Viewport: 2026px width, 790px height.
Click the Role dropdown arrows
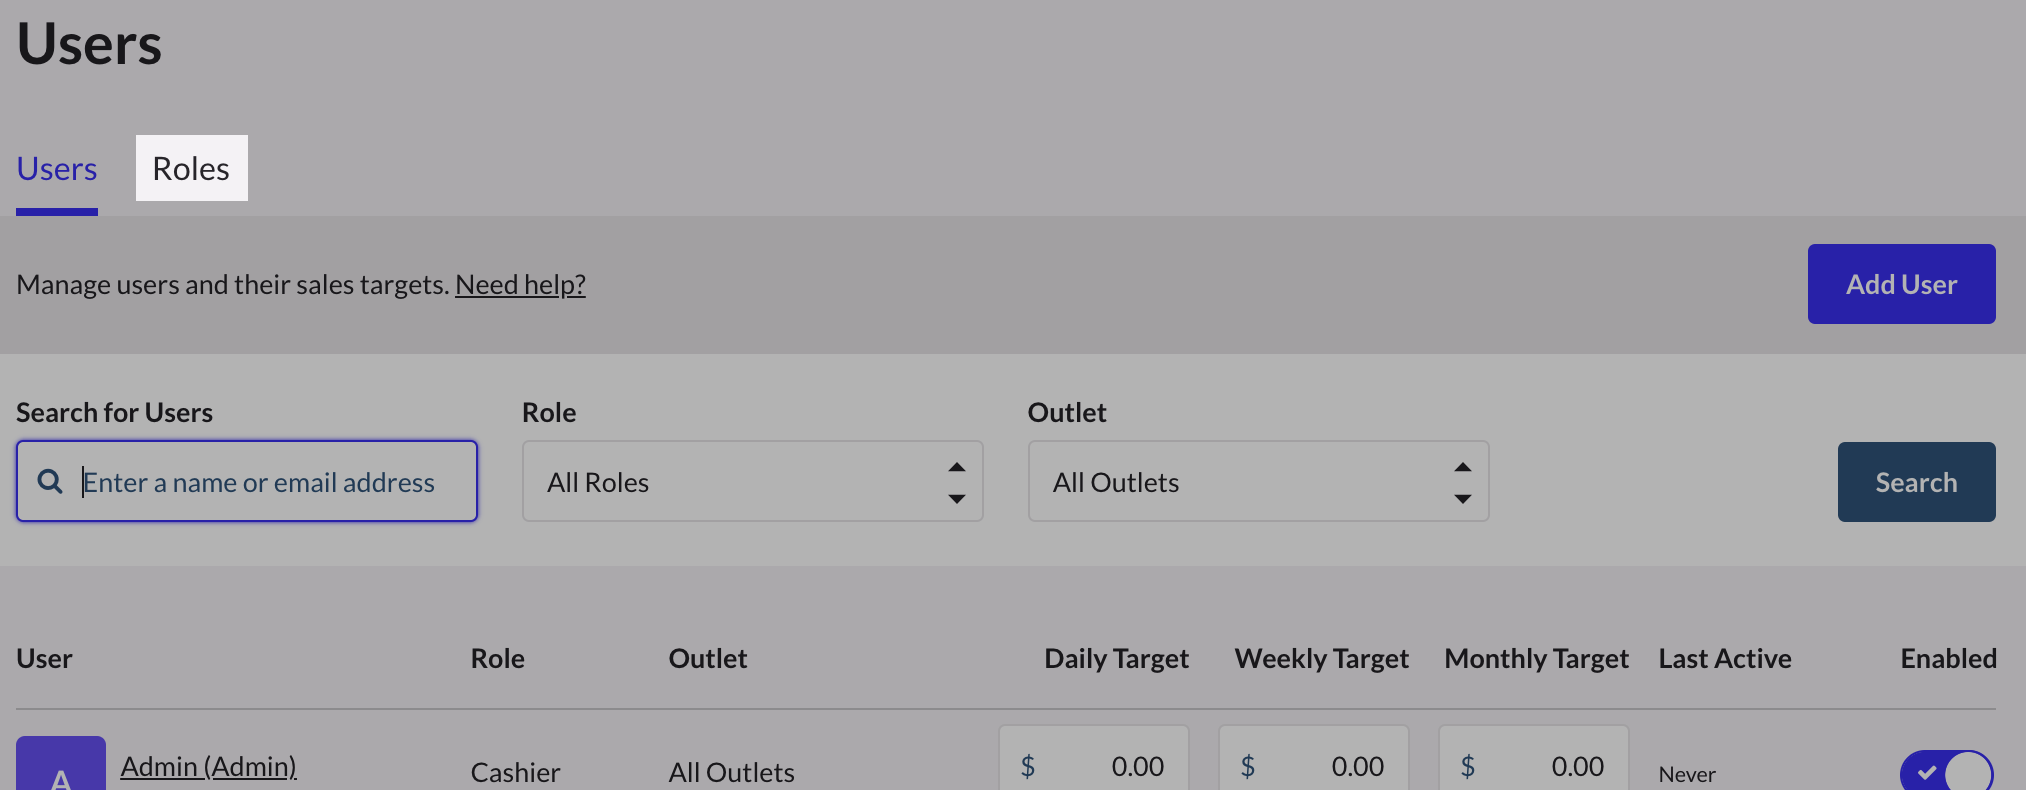[x=957, y=482]
